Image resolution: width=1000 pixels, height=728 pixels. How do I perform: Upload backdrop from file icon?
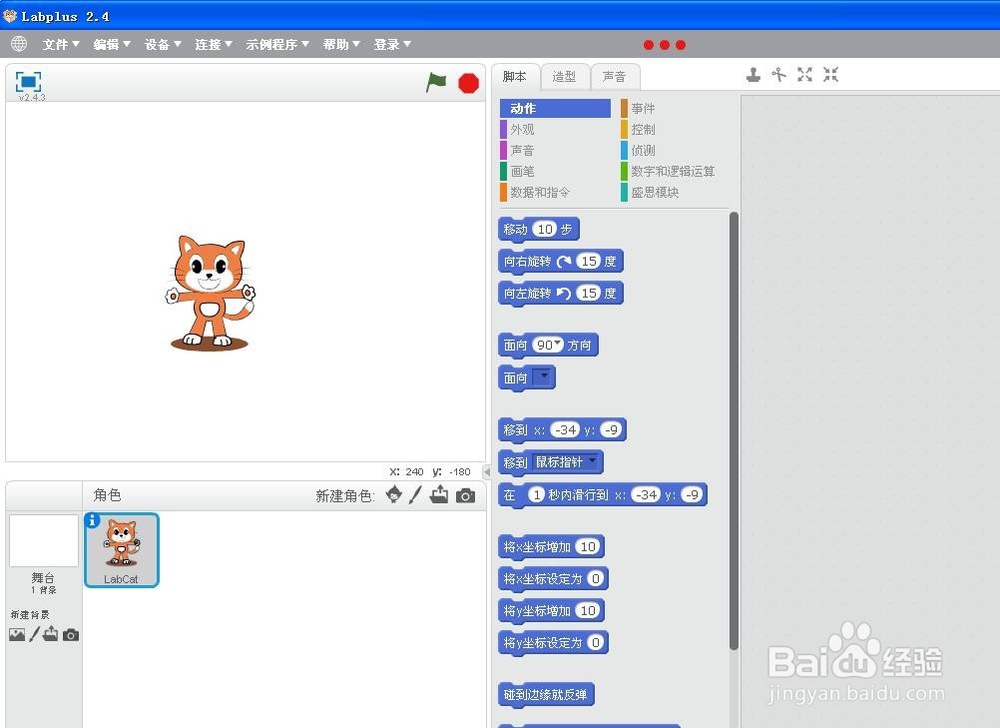pos(50,634)
